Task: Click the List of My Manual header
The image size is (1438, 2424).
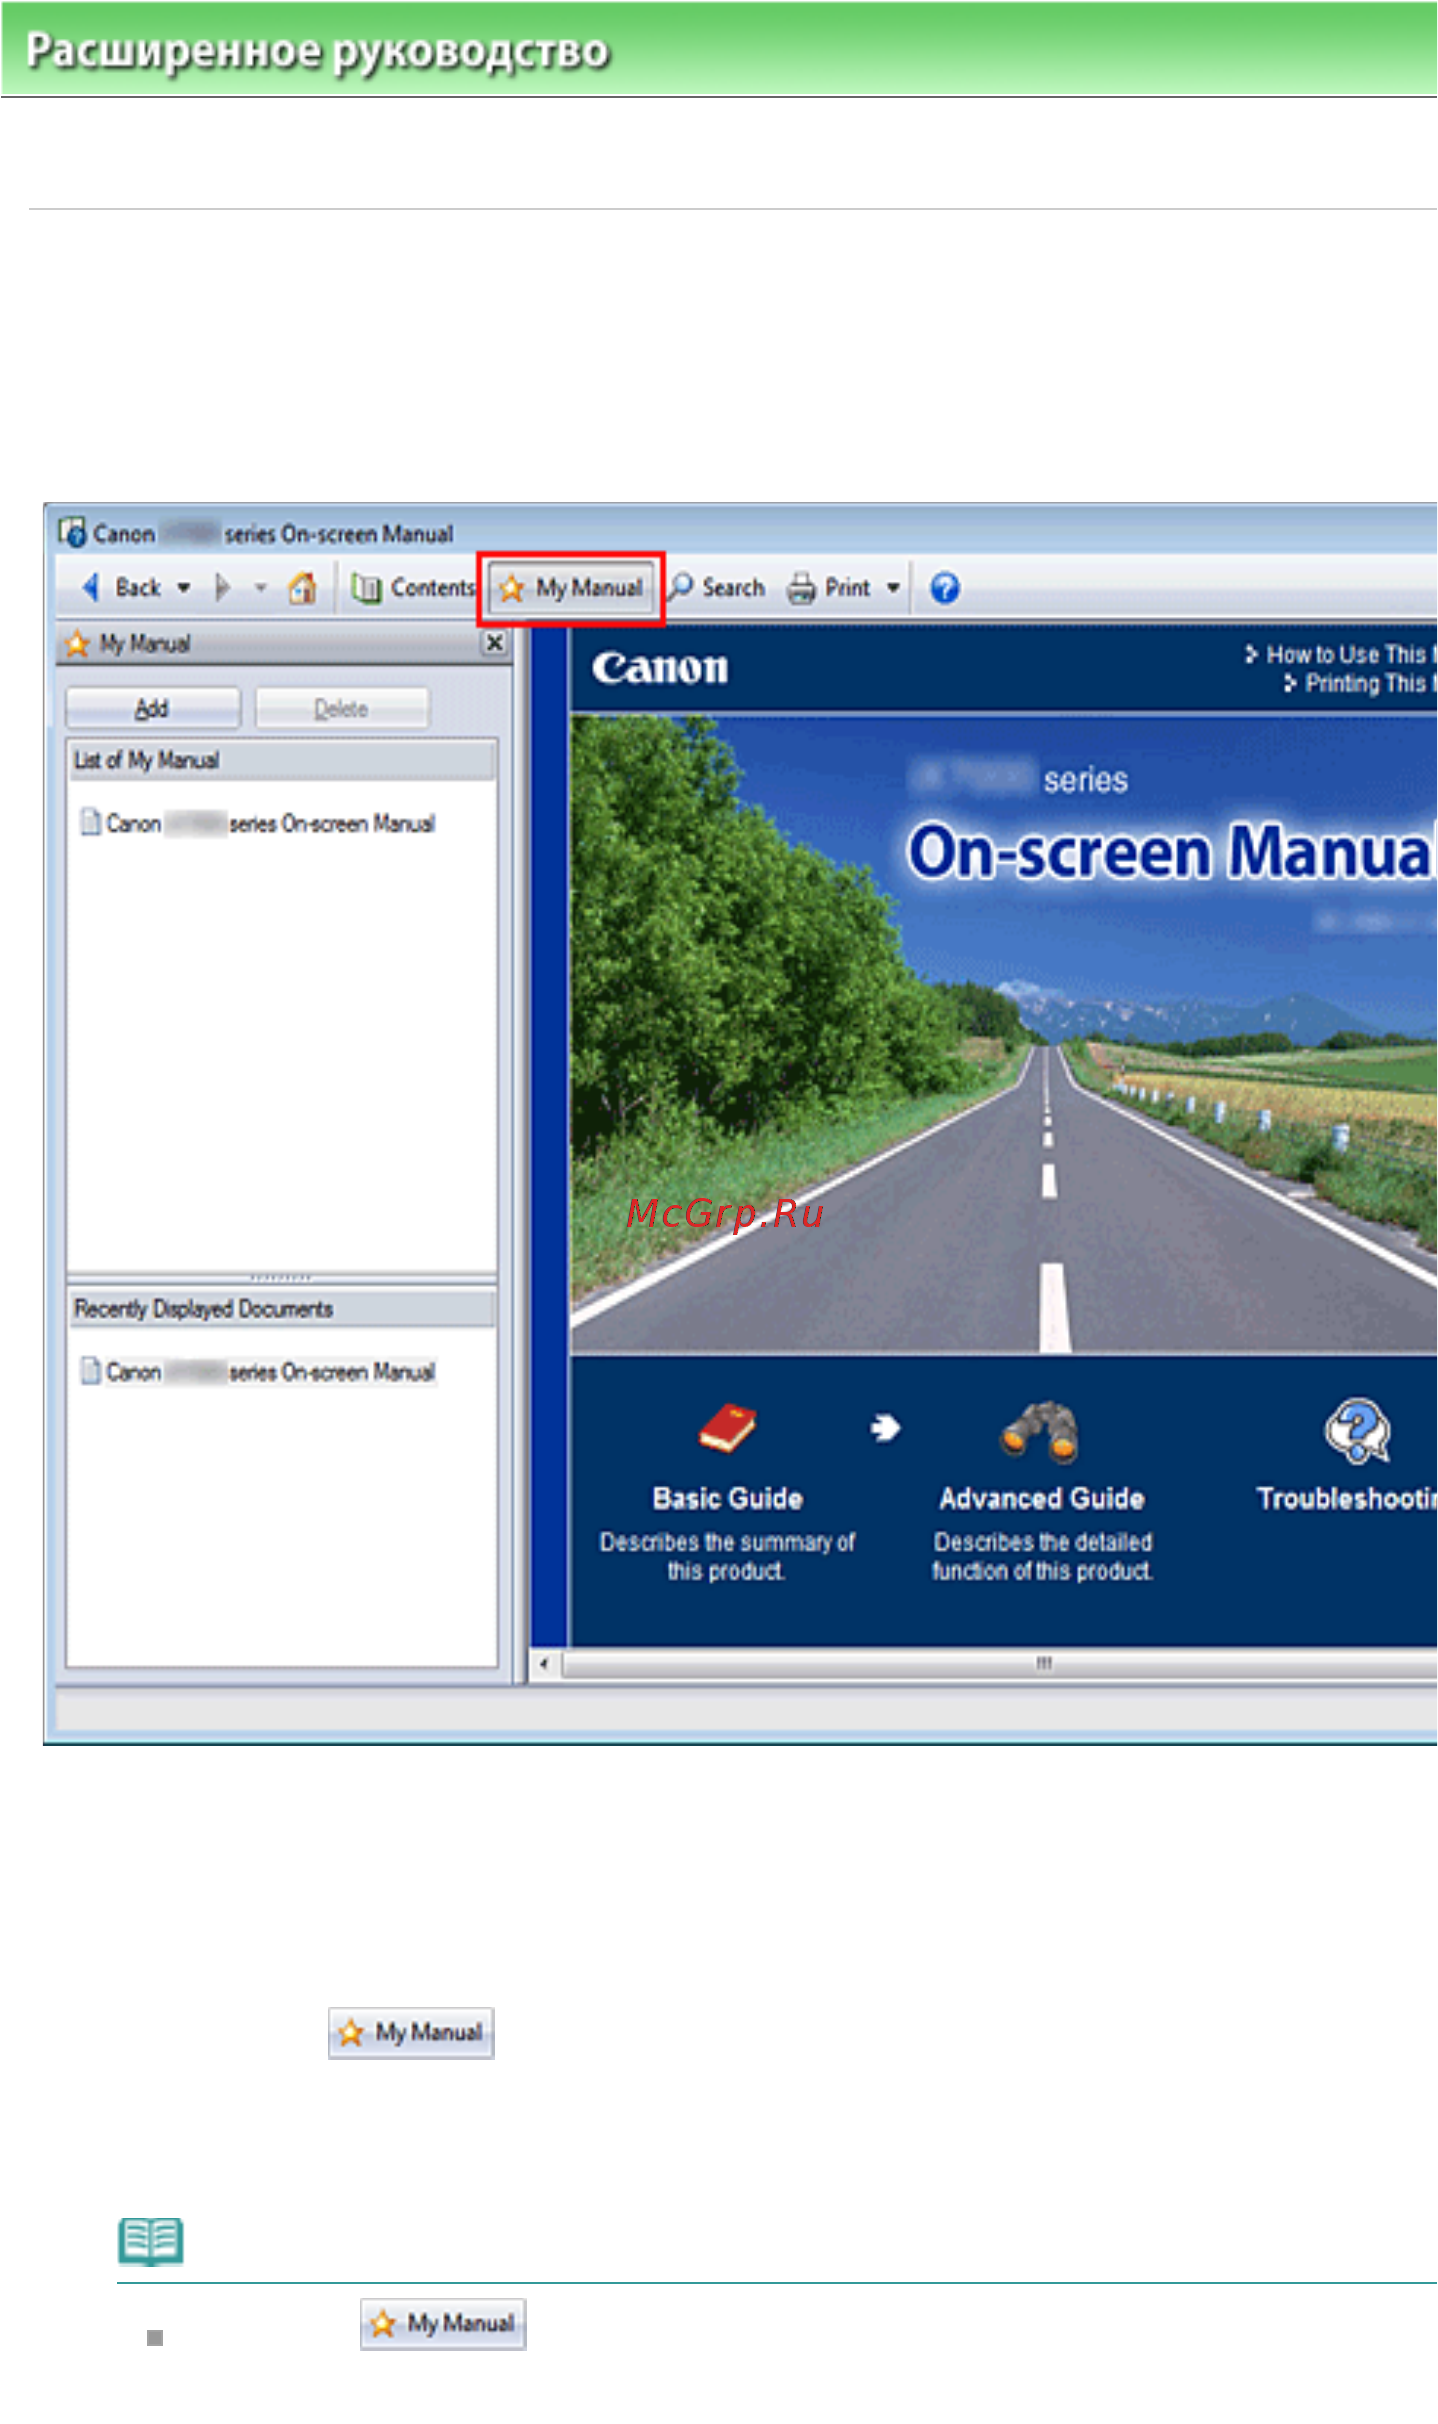Action: pos(281,760)
